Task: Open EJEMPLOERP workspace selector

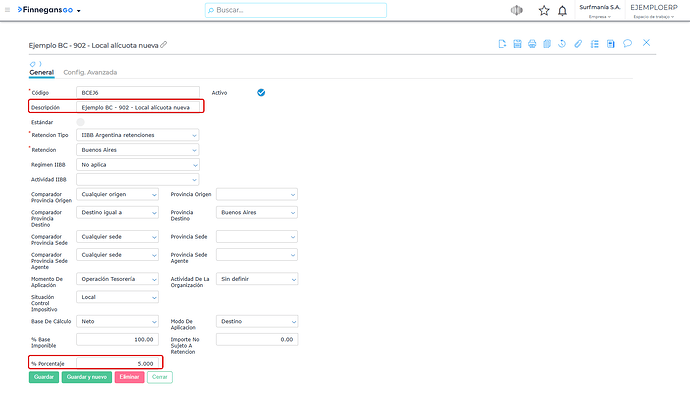Action: 654,11
